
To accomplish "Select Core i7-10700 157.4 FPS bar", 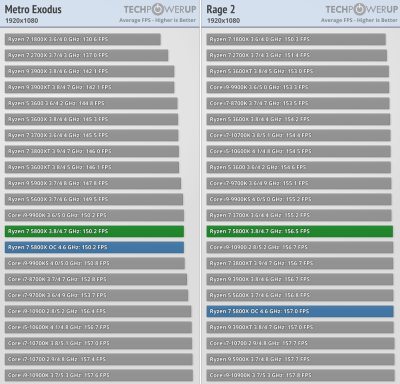I will point(99,359).
